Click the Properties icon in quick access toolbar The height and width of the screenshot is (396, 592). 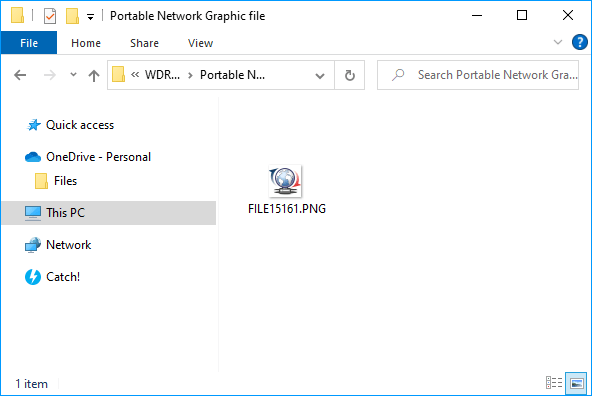pos(50,16)
